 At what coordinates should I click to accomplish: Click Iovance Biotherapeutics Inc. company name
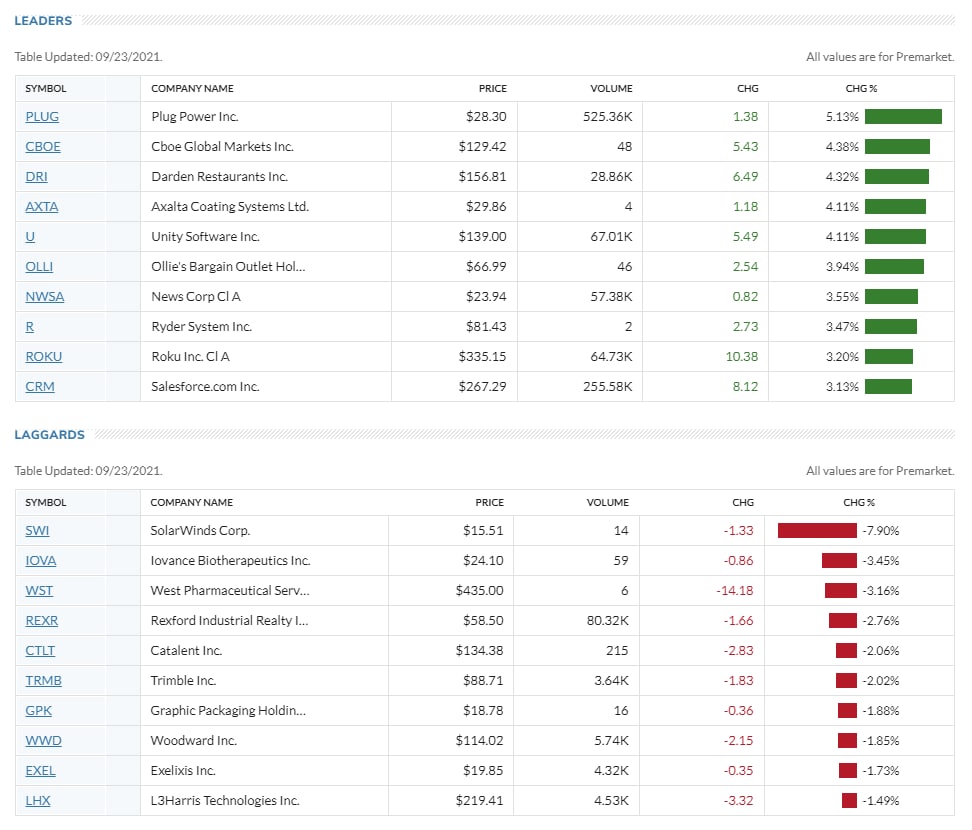tap(230, 560)
